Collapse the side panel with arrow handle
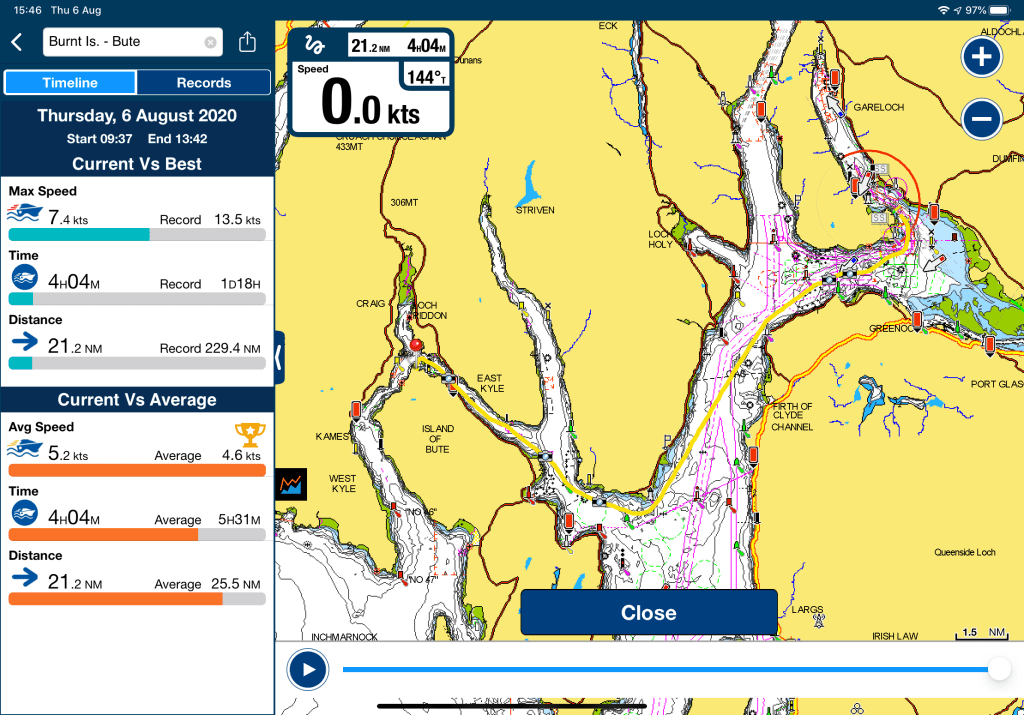This screenshot has height=715, width=1024. point(279,353)
